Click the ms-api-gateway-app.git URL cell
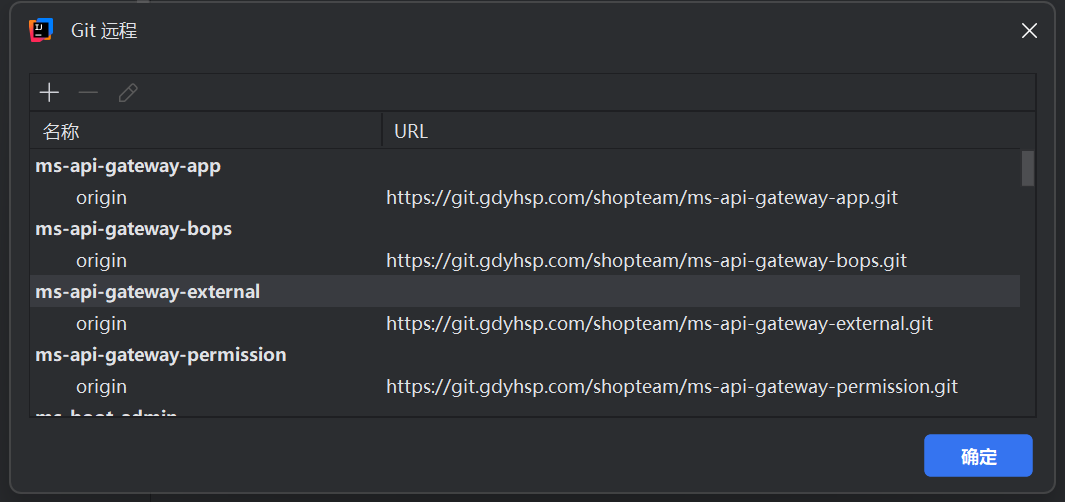The width and height of the screenshot is (1065, 502). tap(642, 198)
